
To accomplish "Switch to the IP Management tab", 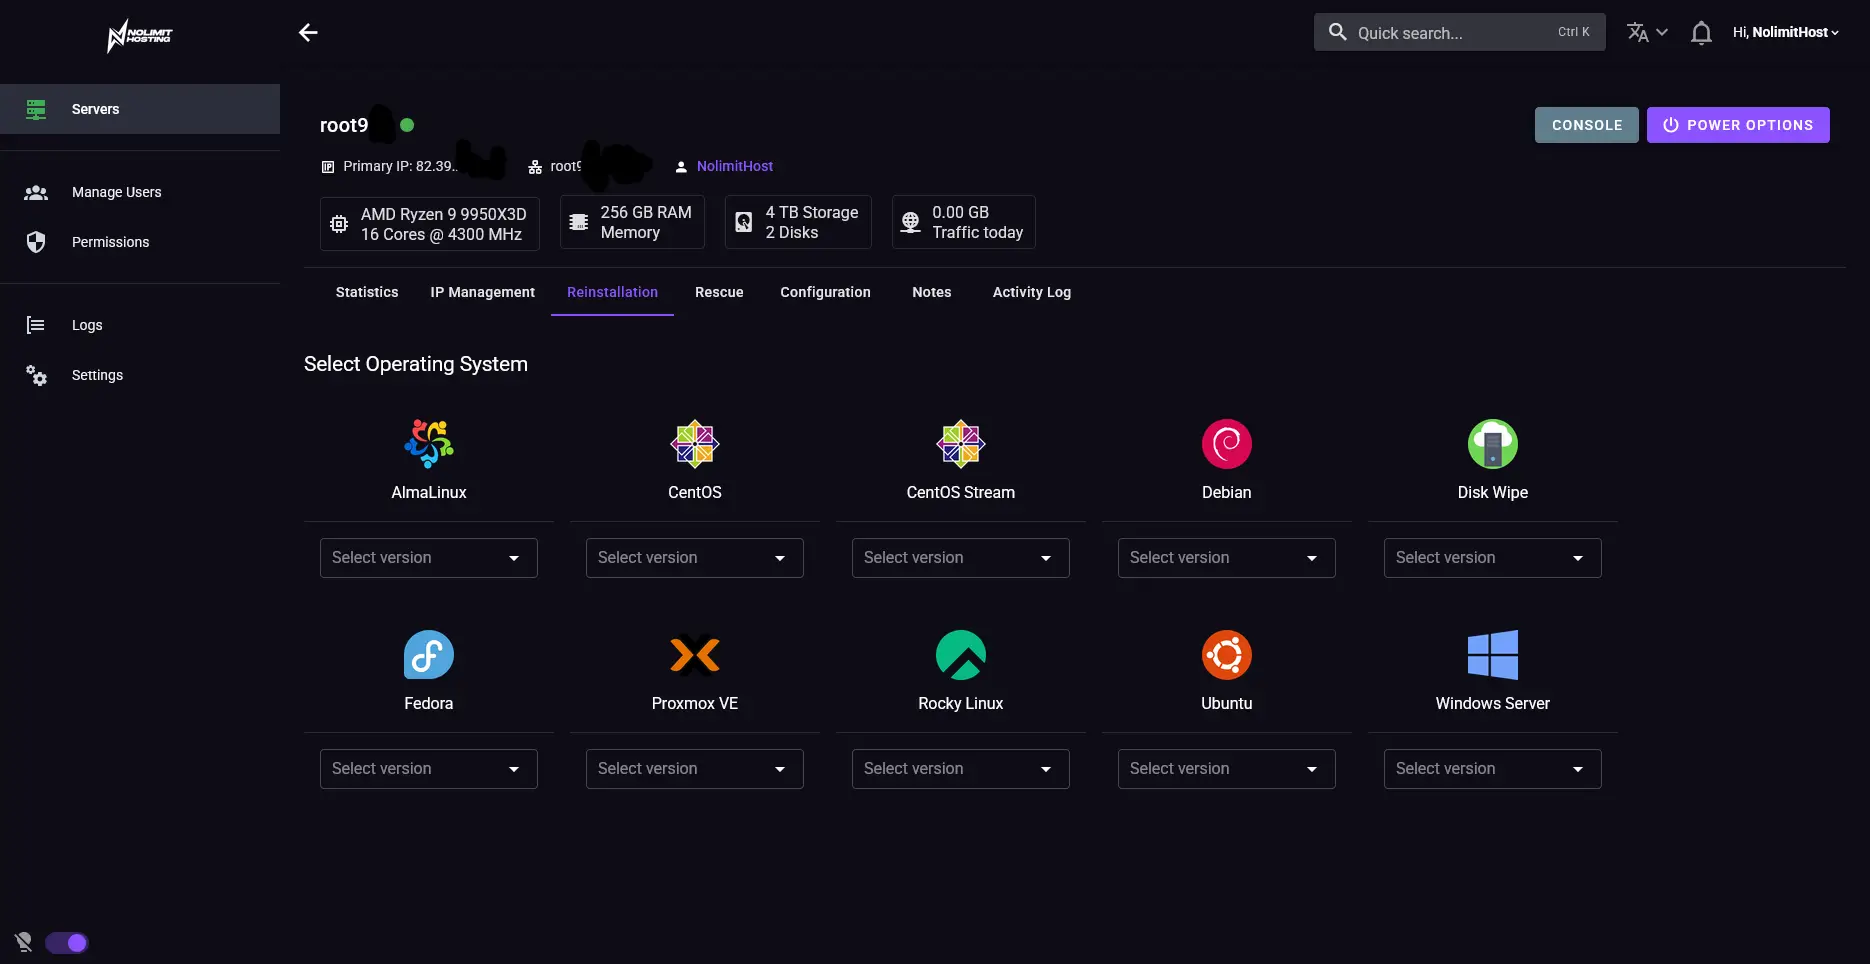I will [483, 292].
